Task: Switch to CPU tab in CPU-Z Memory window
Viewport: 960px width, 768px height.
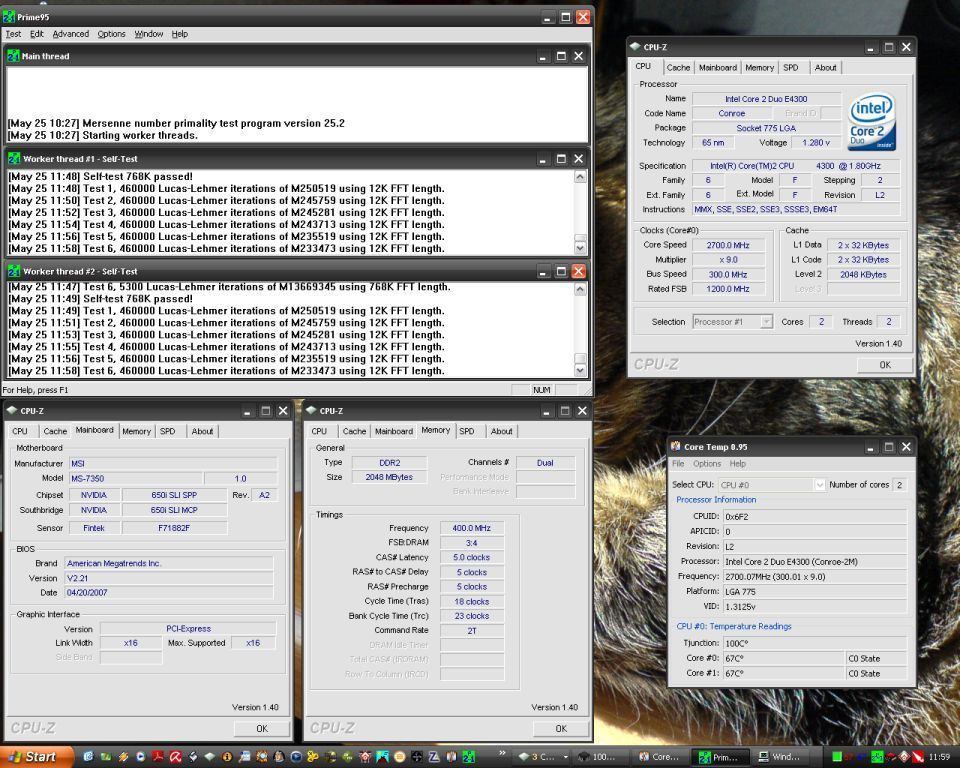Action: click(x=319, y=431)
